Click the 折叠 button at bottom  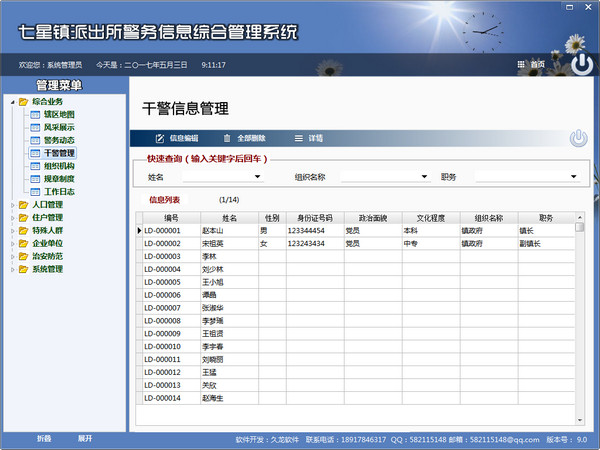44,438
